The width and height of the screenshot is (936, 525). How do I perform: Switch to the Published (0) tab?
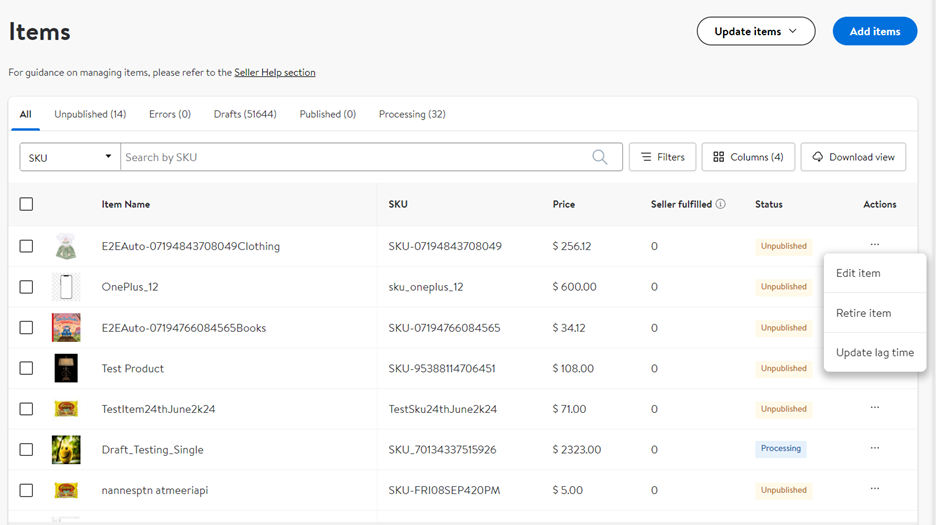tap(328, 114)
